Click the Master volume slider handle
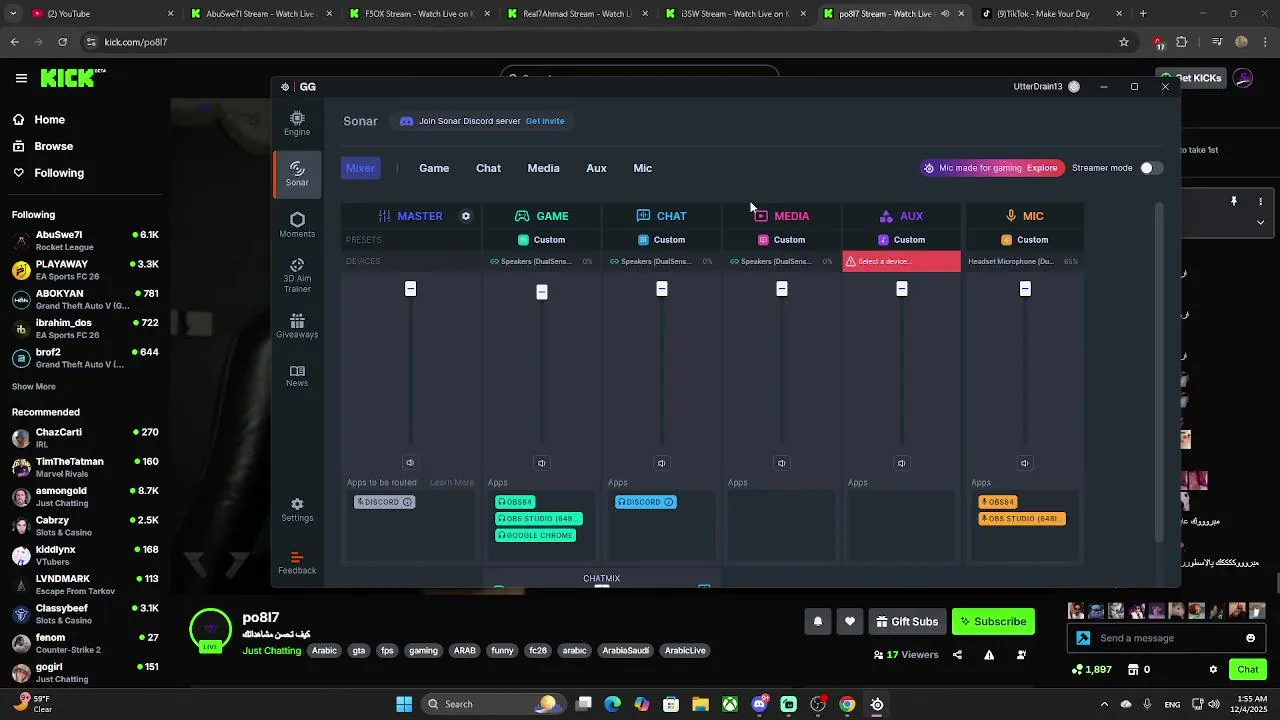 click(x=410, y=289)
